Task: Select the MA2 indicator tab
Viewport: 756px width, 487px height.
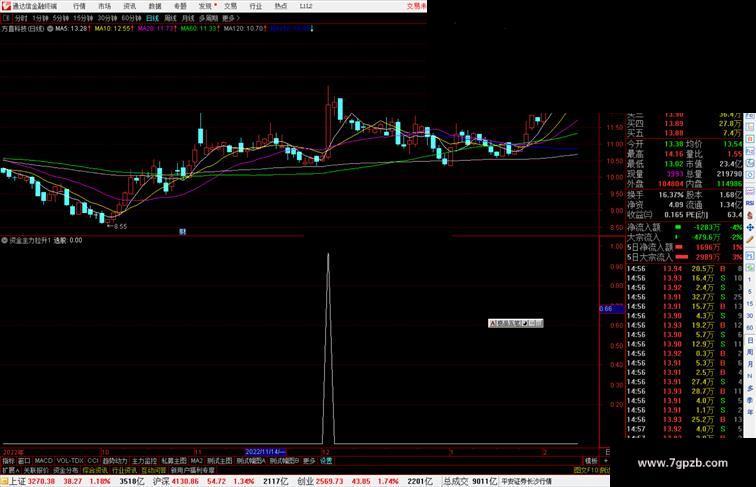Action: click(x=196, y=461)
